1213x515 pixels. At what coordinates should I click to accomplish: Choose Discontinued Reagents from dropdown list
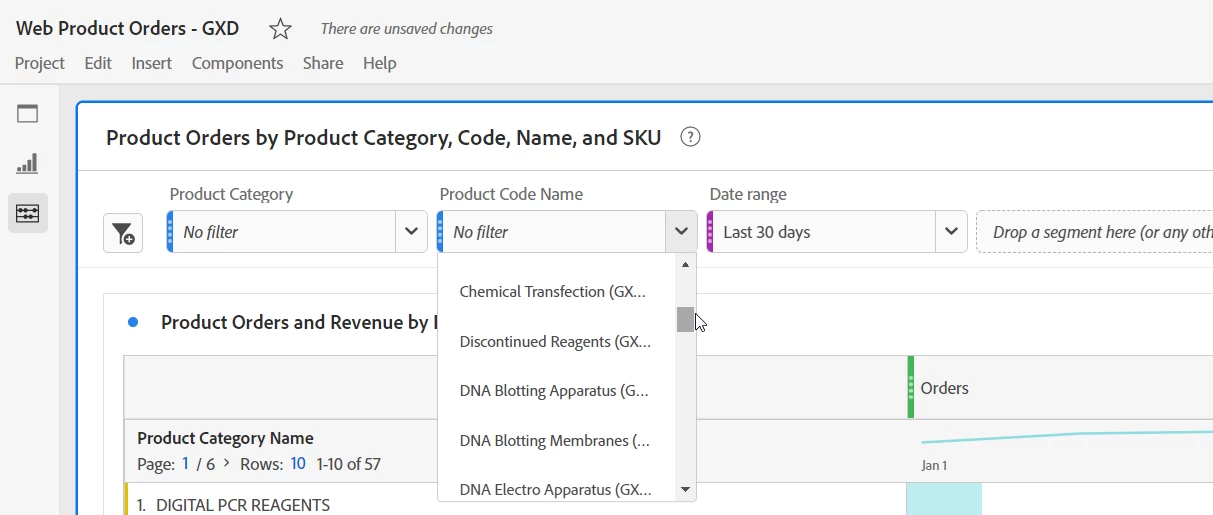click(555, 342)
